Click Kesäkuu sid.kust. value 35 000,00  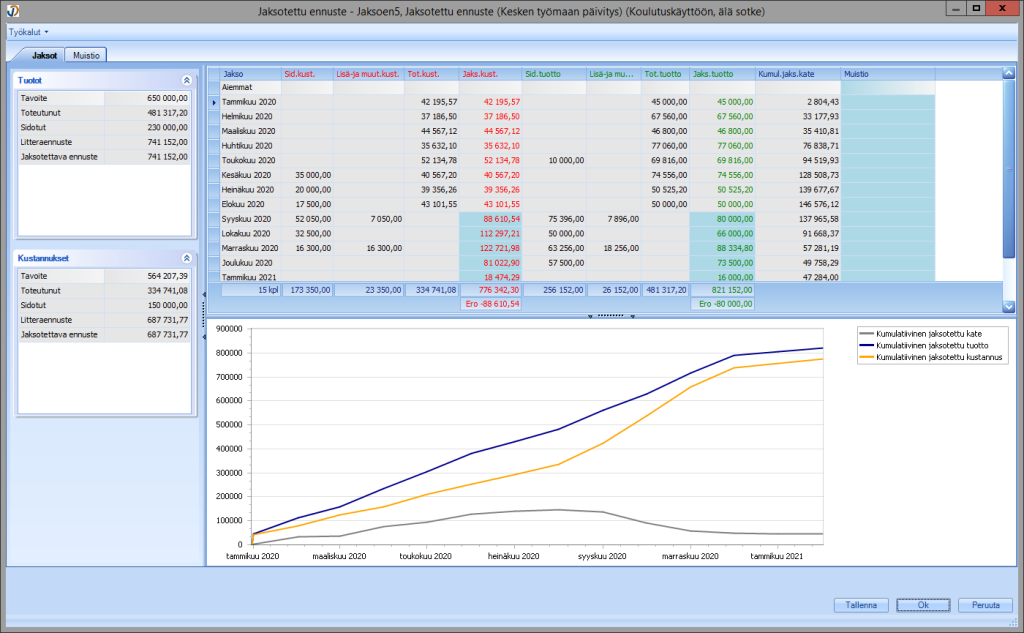[307, 175]
